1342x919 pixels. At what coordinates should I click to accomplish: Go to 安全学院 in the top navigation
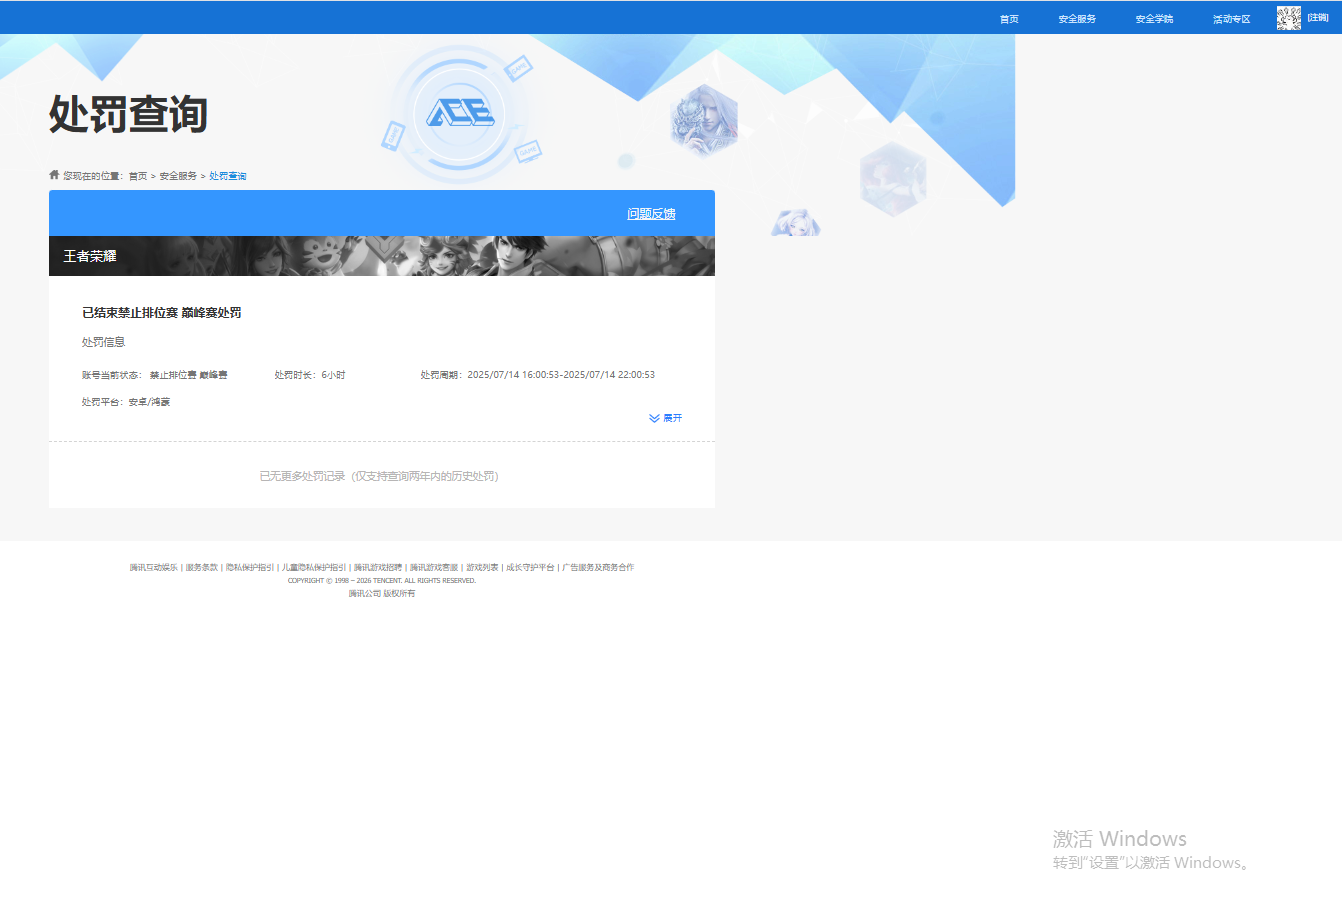1154,19
